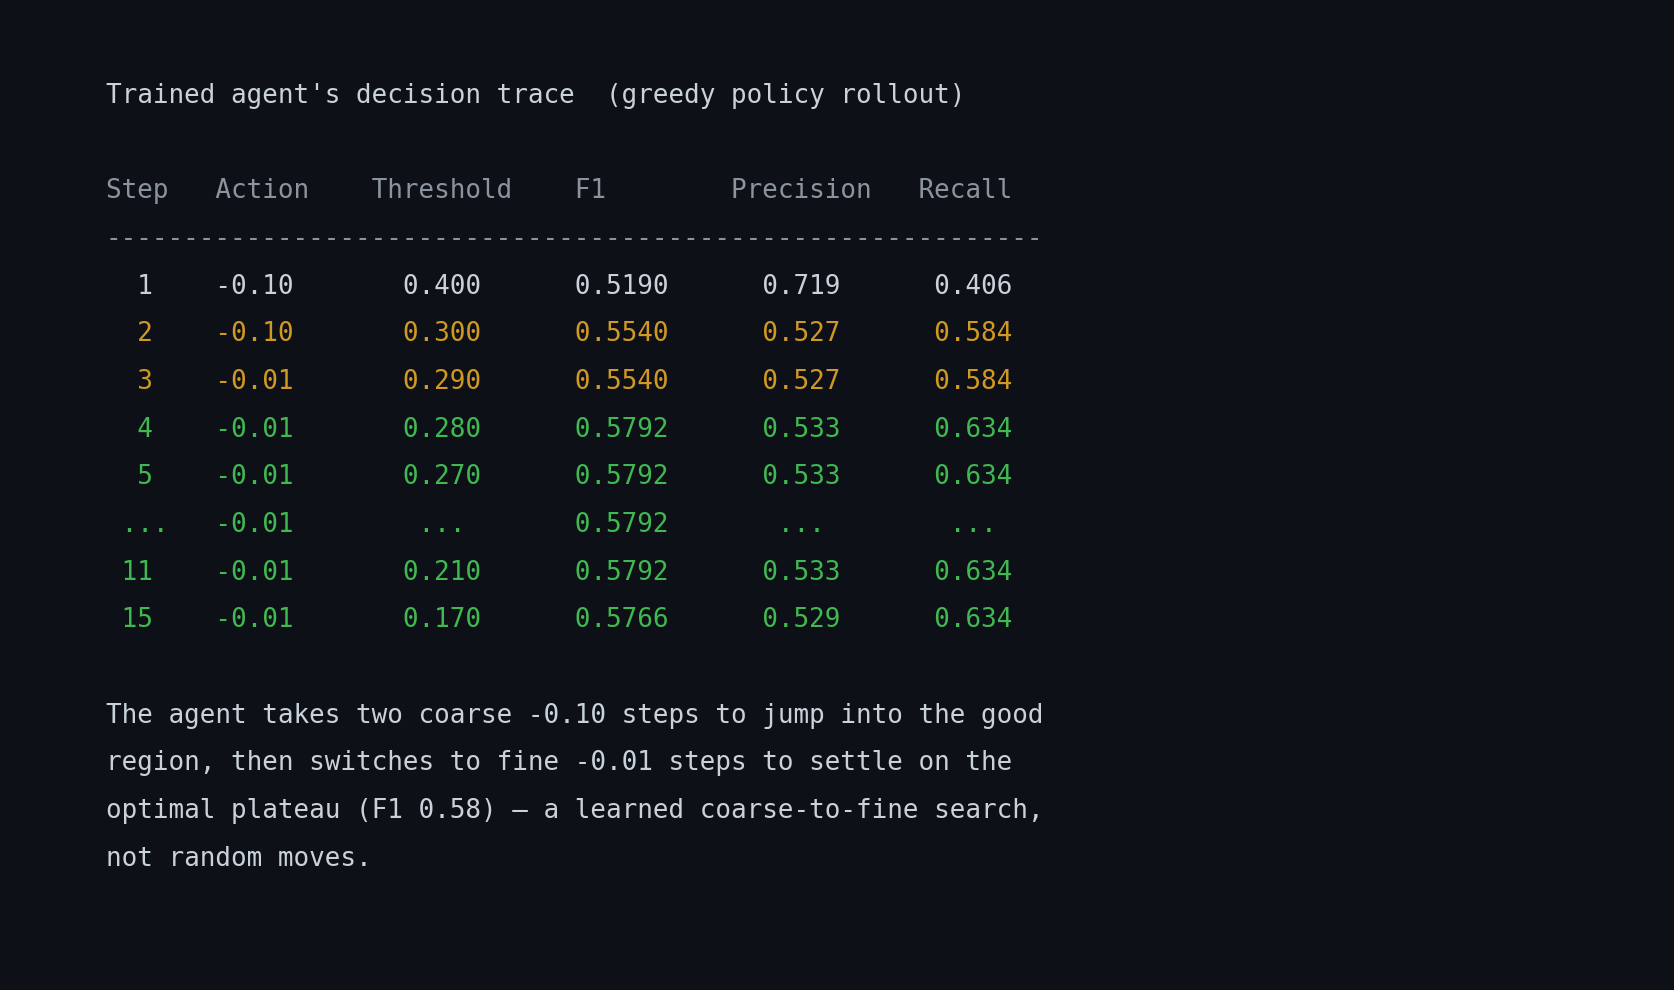Select the 'F1' column header
The height and width of the screenshot is (990, 1674).
pyautogui.click(x=590, y=190)
